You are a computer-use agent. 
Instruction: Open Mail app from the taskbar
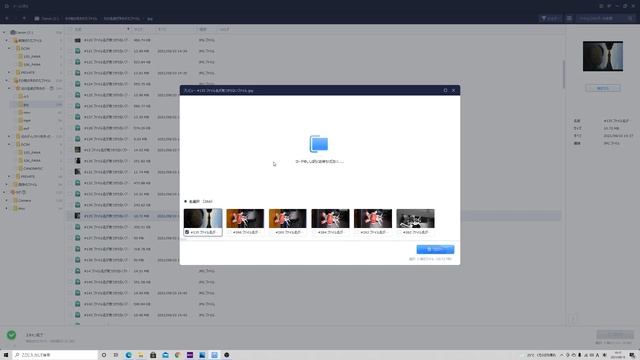[x=165, y=355]
